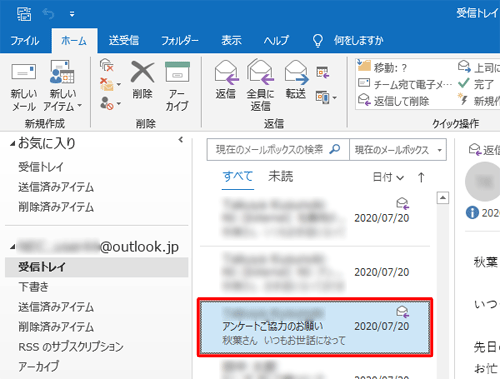Switch to the ヘルプ tab
The image size is (500, 379).
pyautogui.click(x=276, y=41)
